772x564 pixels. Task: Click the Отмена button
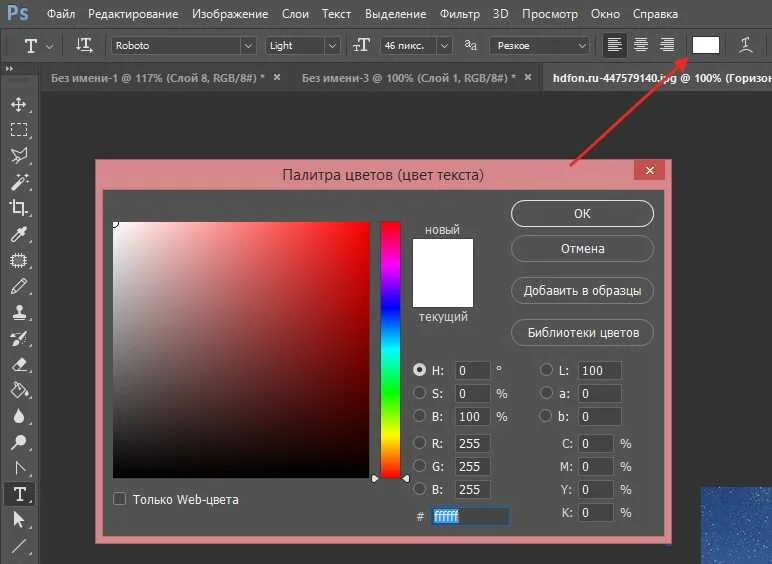point(582,249)
